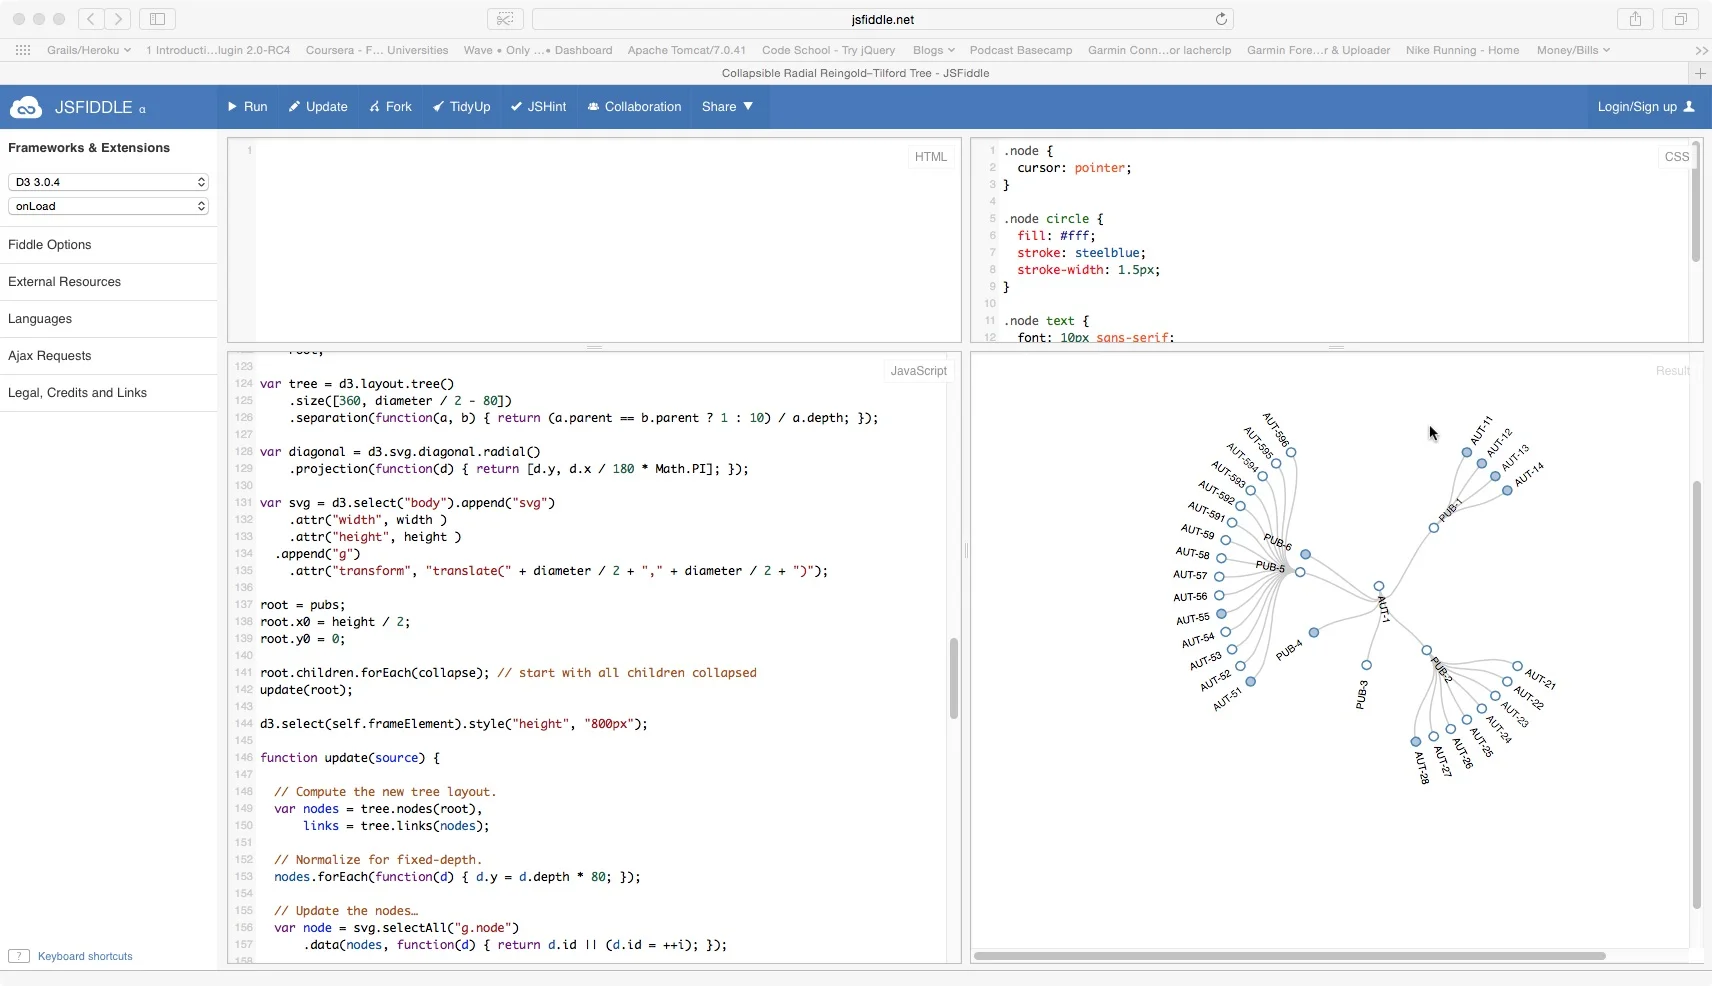Click the page reload icon in address bar
This screenshot has width=1712, height=986.
pyautogui.click(x=1221, y=19)
